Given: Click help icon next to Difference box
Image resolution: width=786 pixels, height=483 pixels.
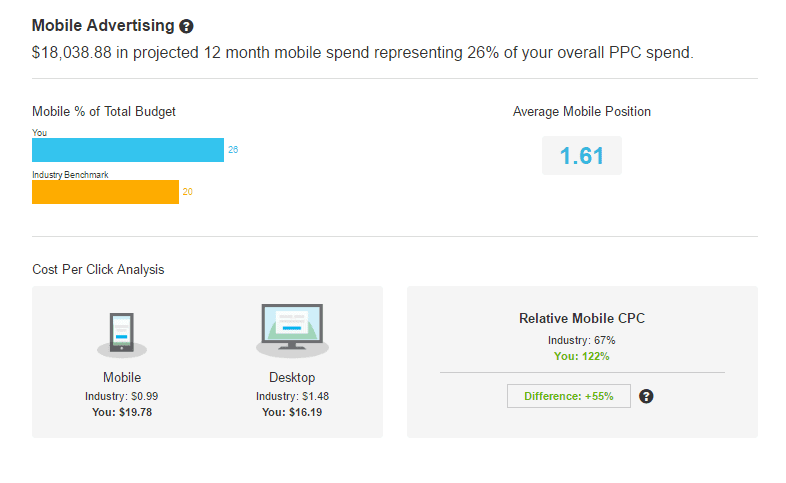Looking at the screenshot, I should (646, 396).
